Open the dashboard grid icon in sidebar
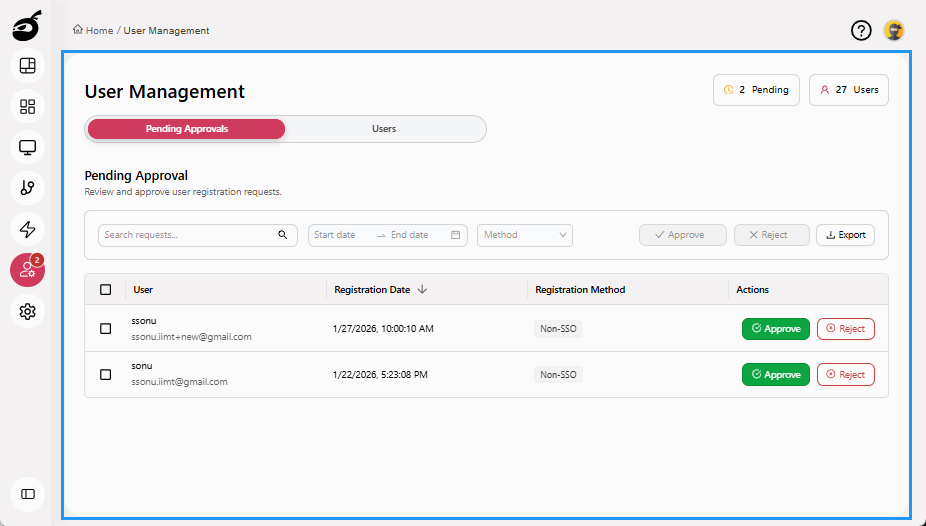This screenshot has width=926, height=526. coord(28,107)
